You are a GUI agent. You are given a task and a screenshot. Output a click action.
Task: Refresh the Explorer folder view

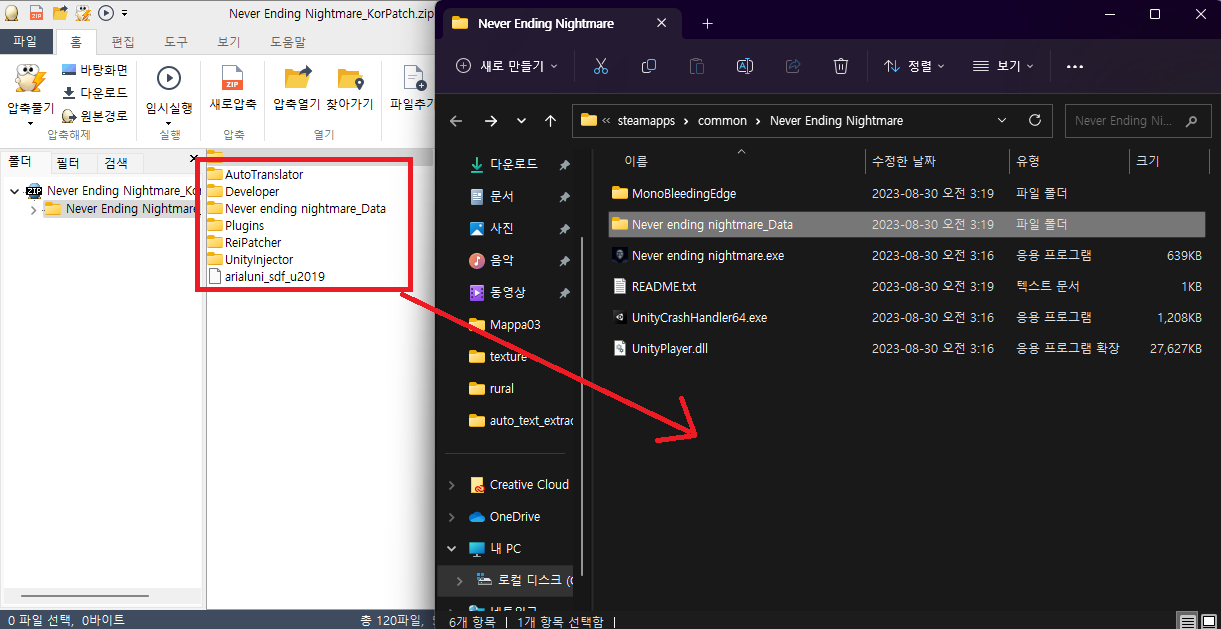(1035, 120)
